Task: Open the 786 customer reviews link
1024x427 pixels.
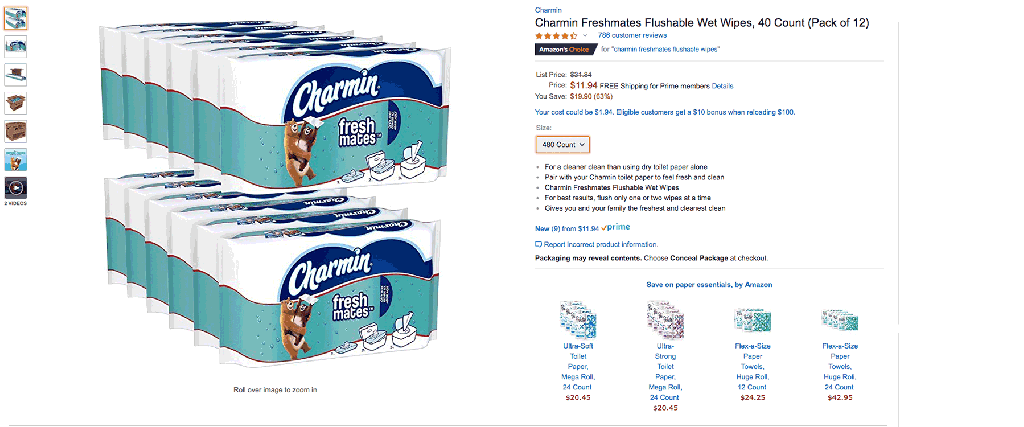Action: point(632,35)
